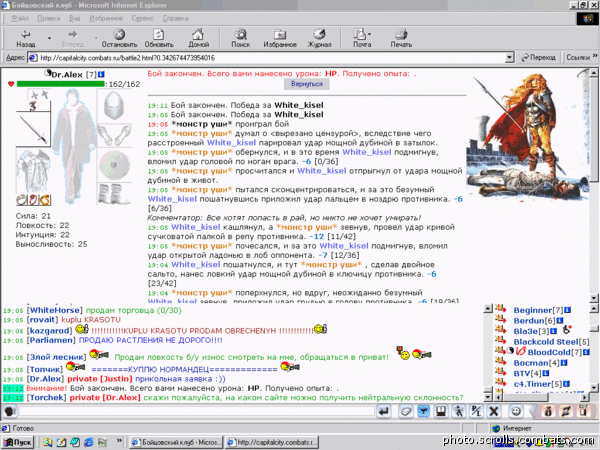
Task: Click the chat message input field
Action: click(x=196, y=411)
